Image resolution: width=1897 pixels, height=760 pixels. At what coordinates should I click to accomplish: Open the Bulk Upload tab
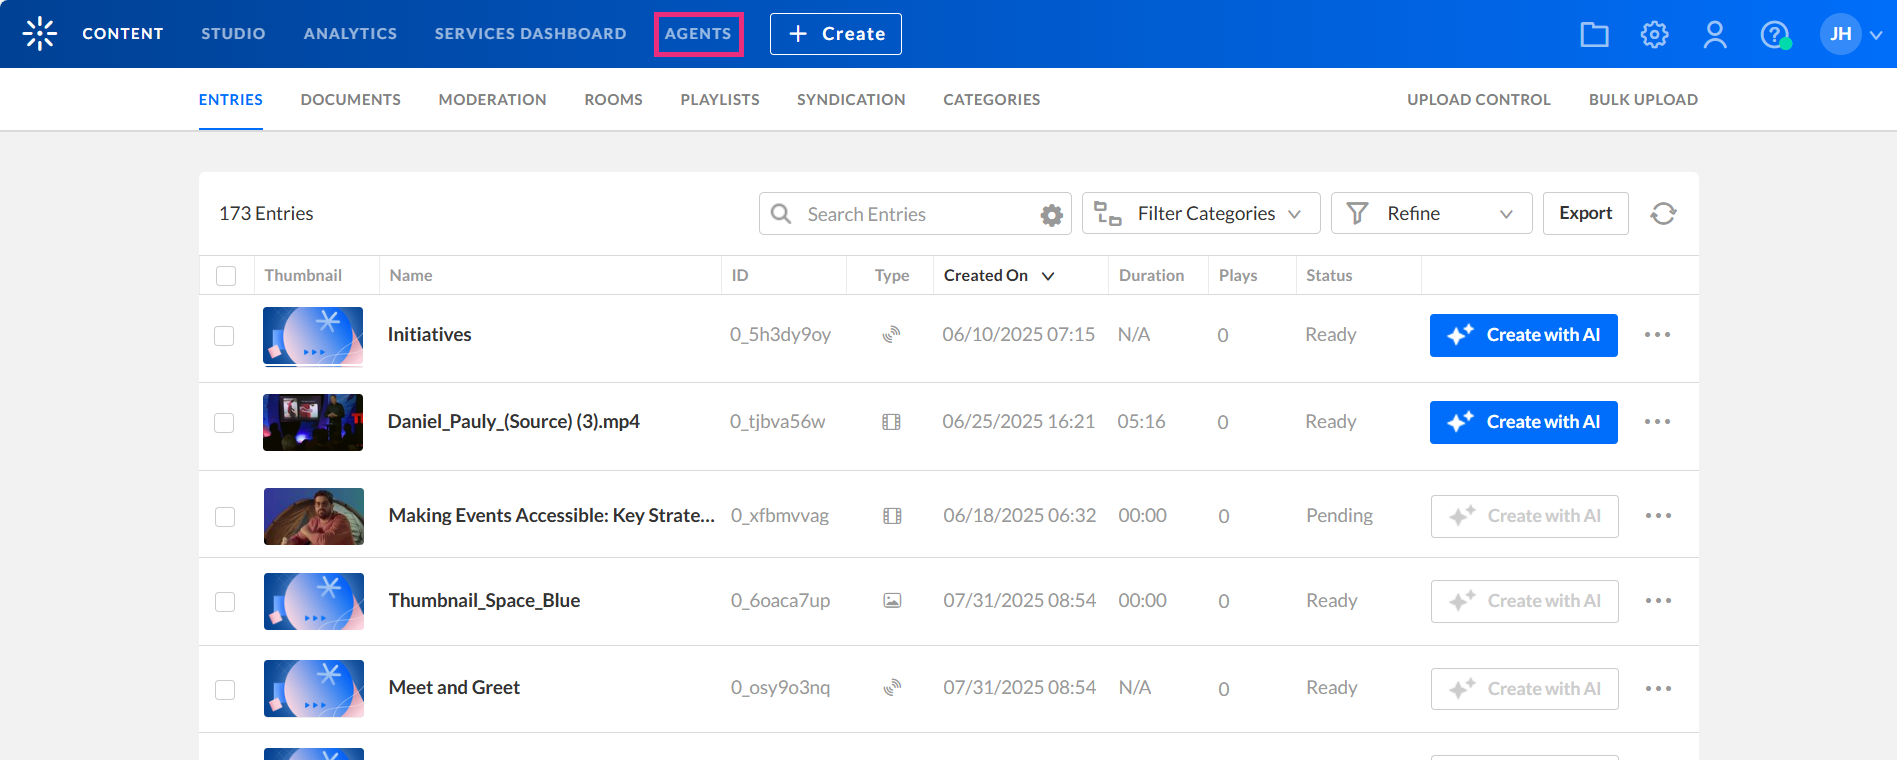click(x=1643, y=100)
